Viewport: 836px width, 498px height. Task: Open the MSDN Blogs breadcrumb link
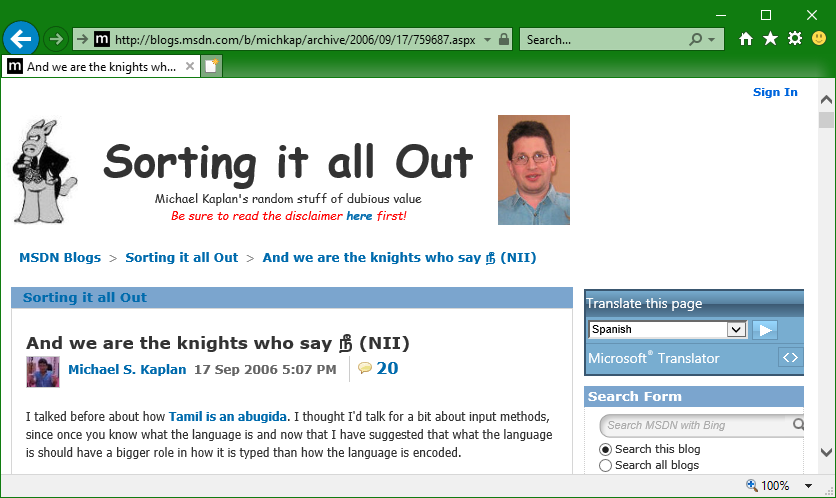coord(60,258)
